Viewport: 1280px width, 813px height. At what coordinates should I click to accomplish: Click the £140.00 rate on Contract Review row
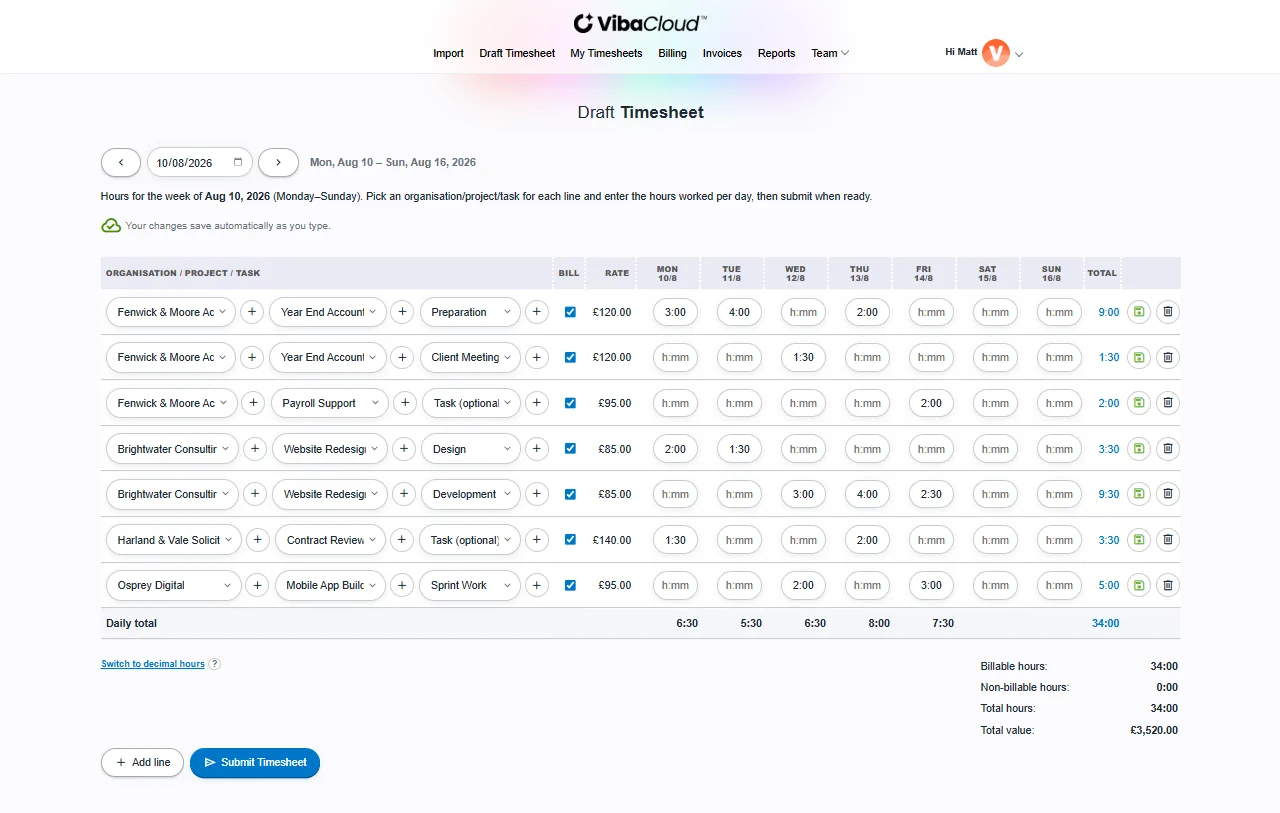[612, 540]
